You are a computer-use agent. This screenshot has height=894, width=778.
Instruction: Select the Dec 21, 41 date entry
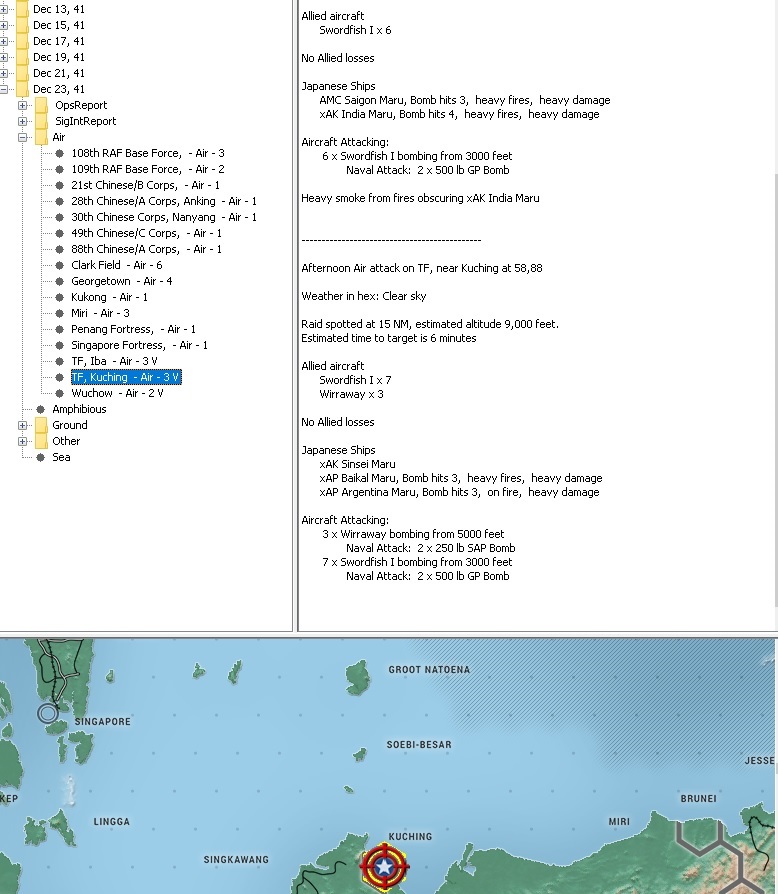click(59, 74)
